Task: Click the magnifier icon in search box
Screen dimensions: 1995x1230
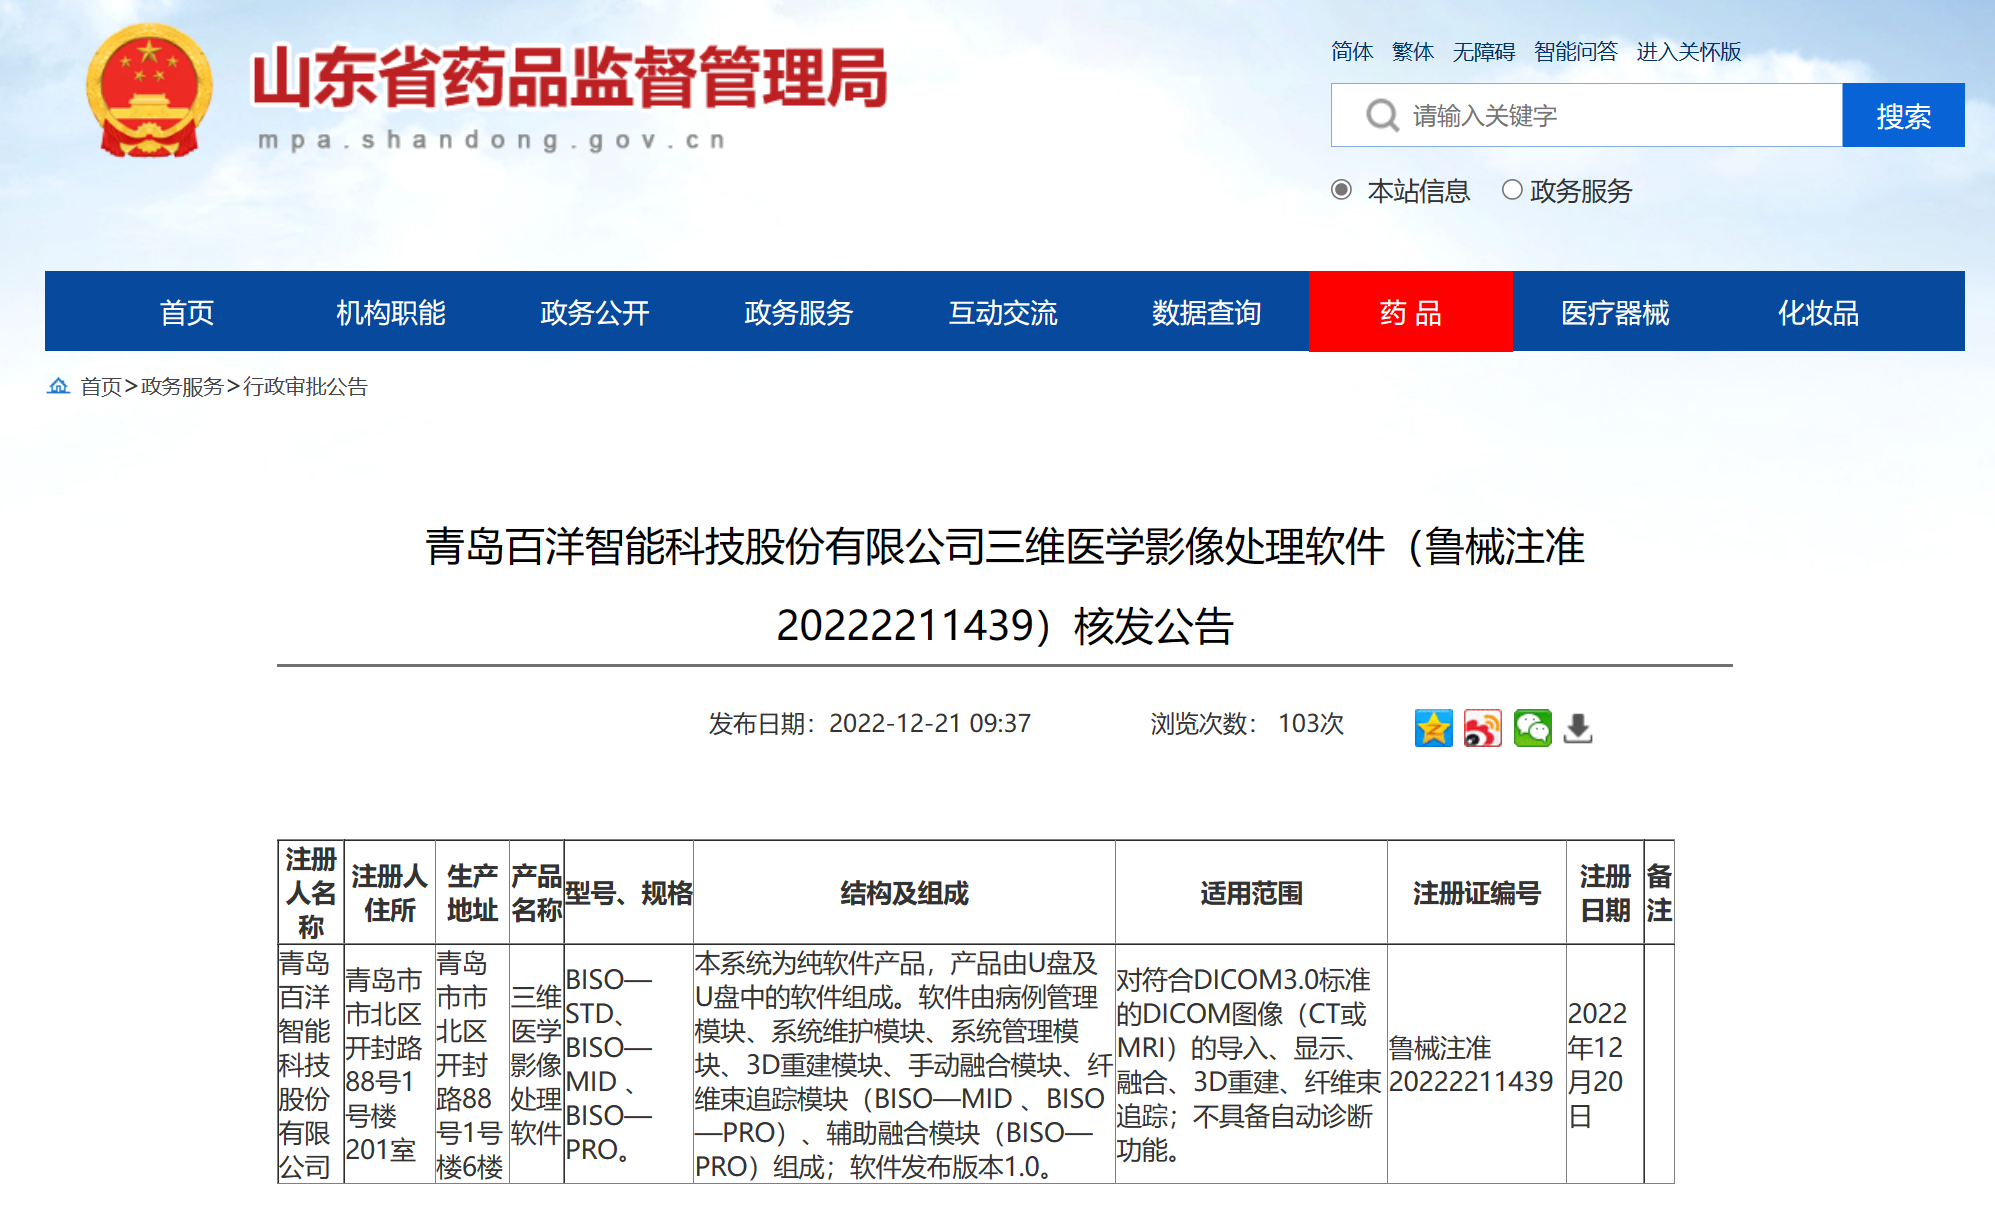Action: tap(1382, 116)
